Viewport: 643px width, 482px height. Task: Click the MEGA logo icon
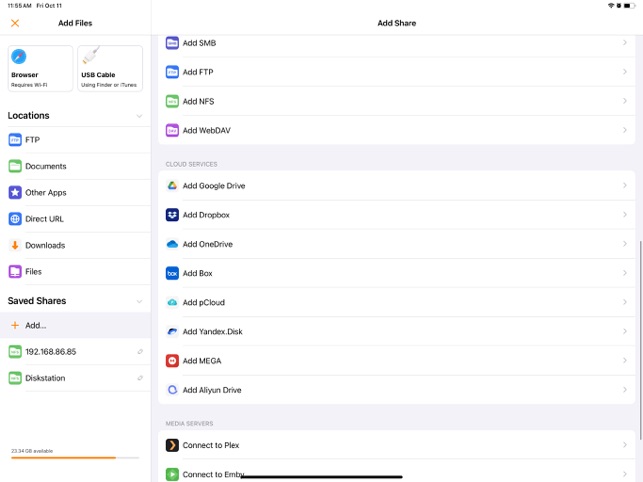coord(172,361)
